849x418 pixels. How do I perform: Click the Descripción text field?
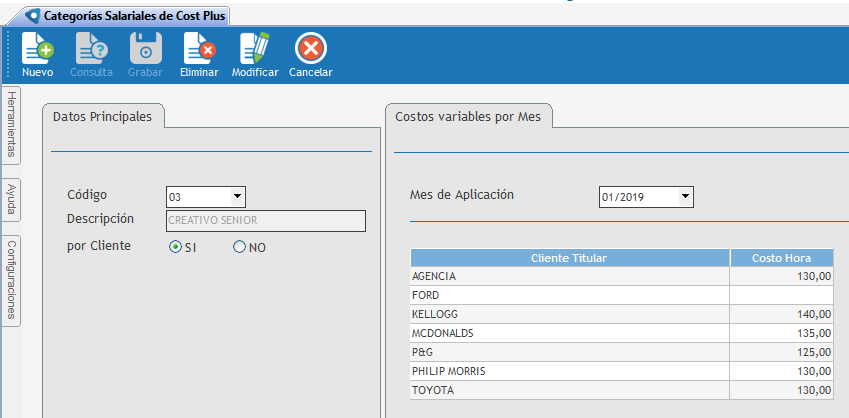click(265, 221)
